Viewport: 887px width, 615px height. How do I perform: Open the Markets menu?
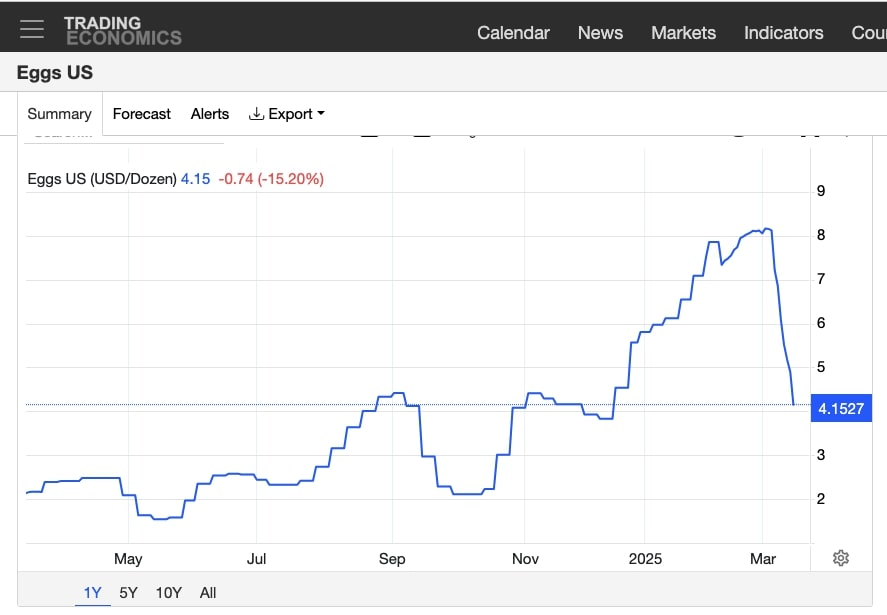click(683, 33)
